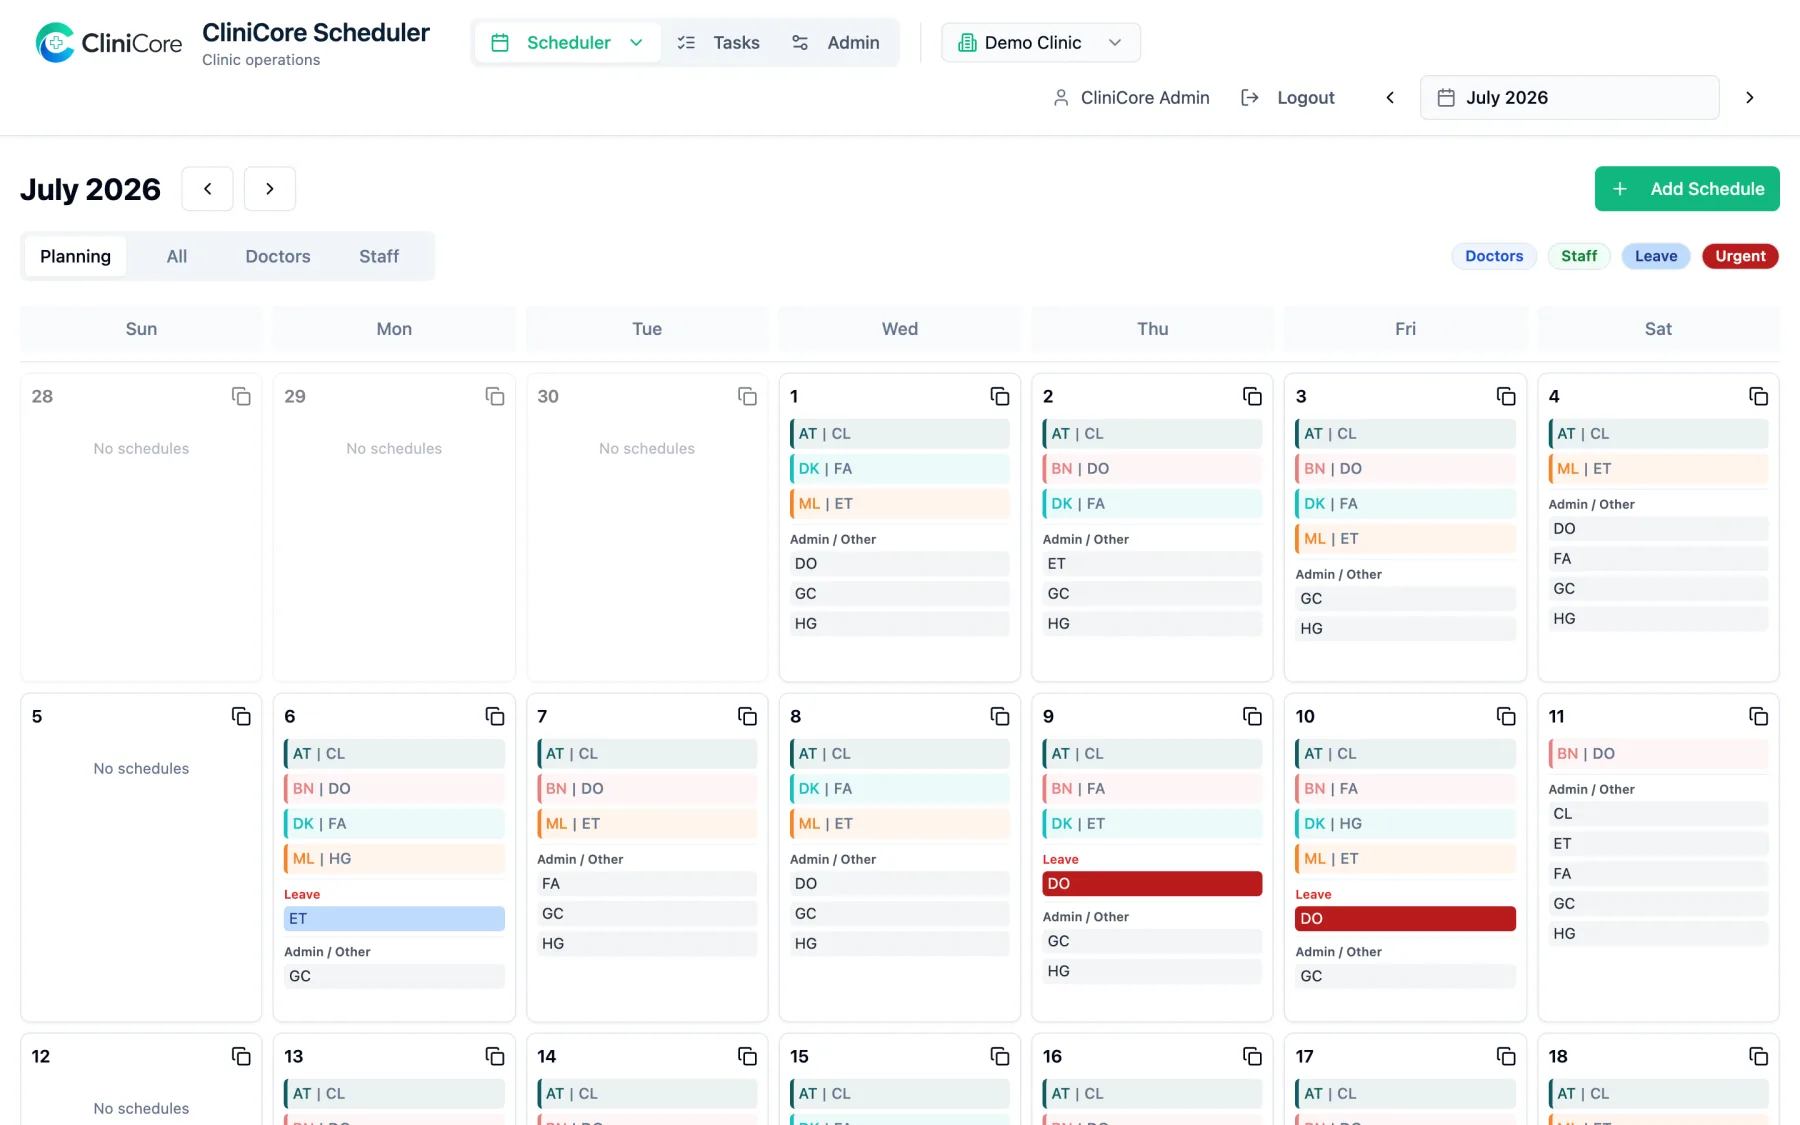1800x1125 pixels.
Task: Copy schedule icon on day 1
Action: (999, 396)
